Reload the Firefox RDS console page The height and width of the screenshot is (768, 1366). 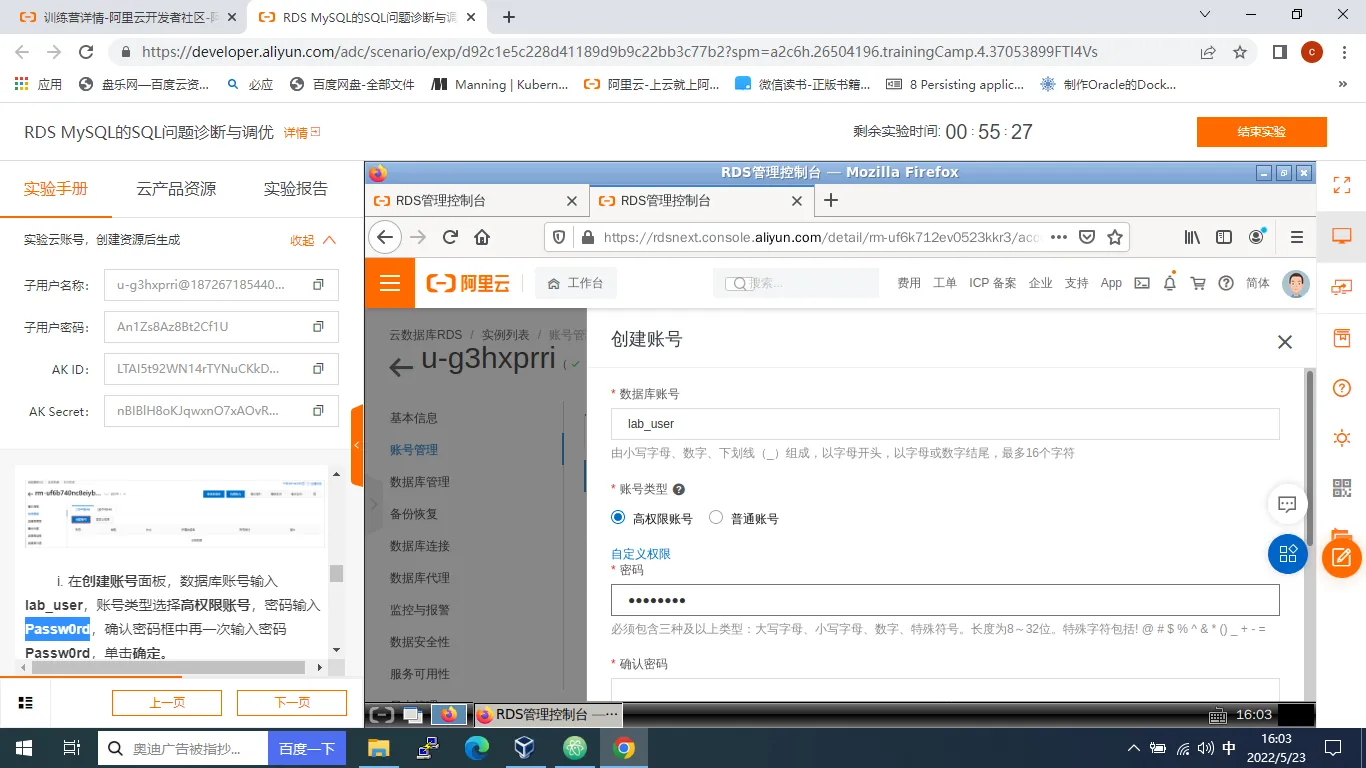450,237
